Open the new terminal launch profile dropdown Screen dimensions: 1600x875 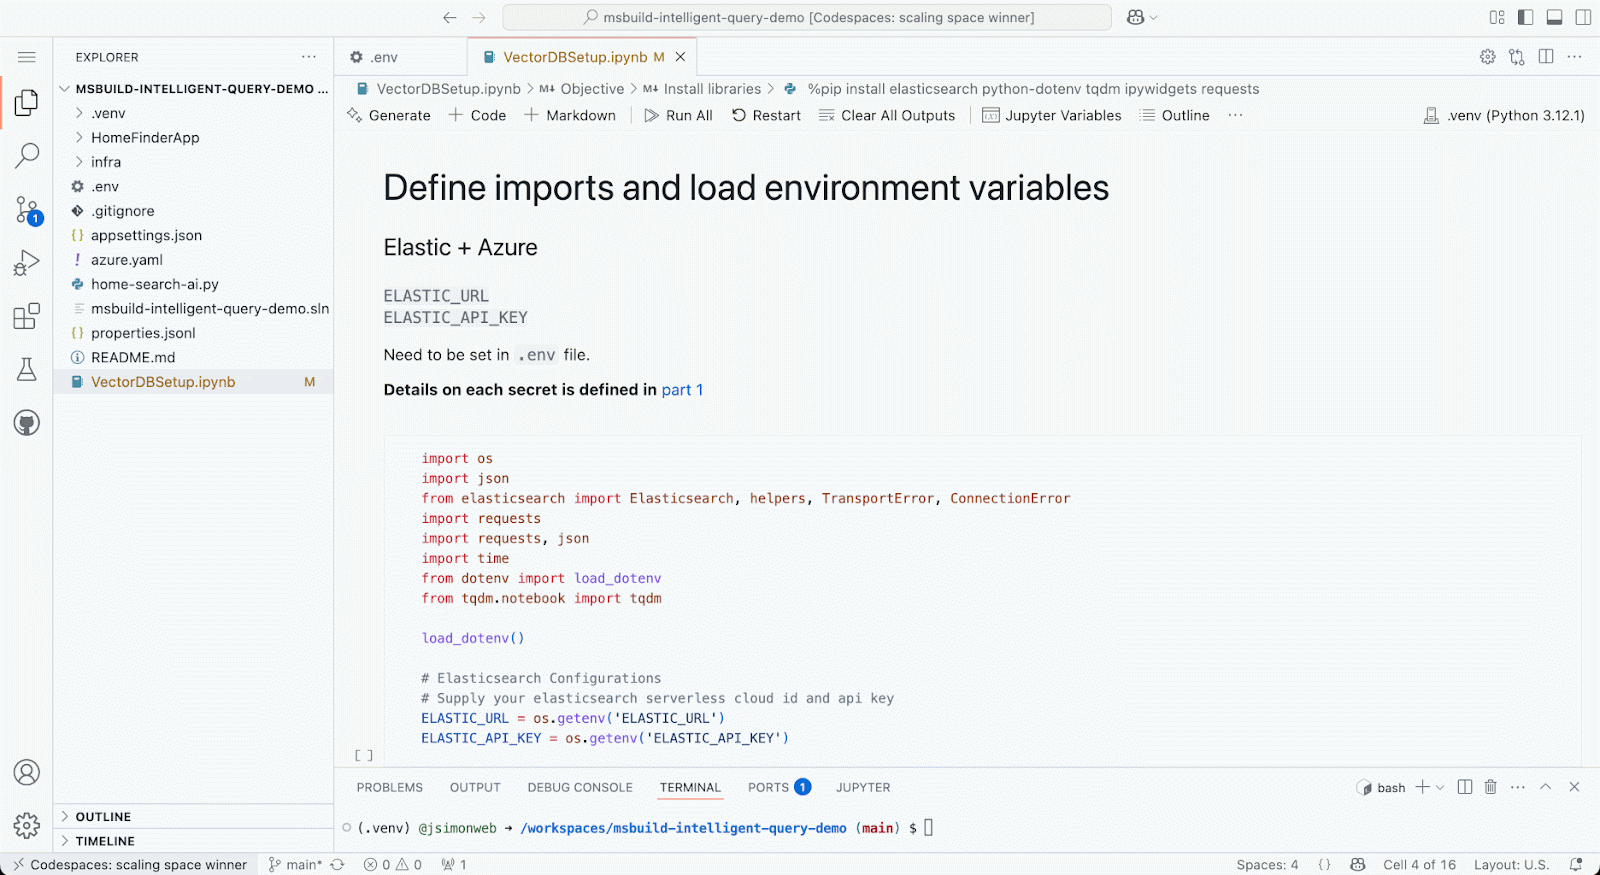[1440, 788]
